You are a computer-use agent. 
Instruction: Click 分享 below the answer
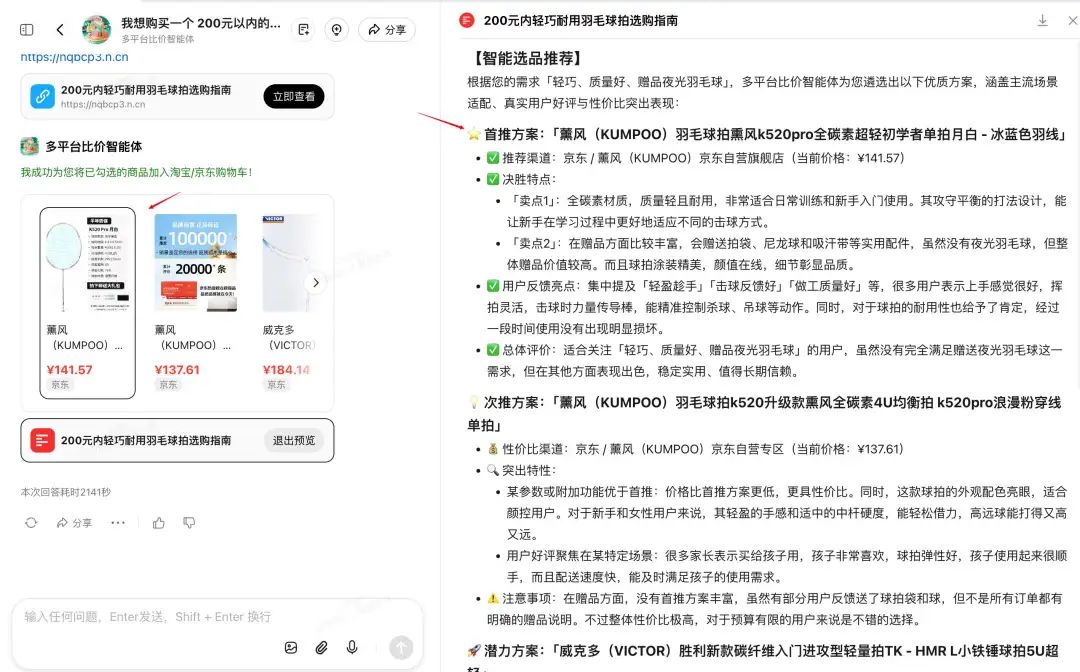click(74, 523)
